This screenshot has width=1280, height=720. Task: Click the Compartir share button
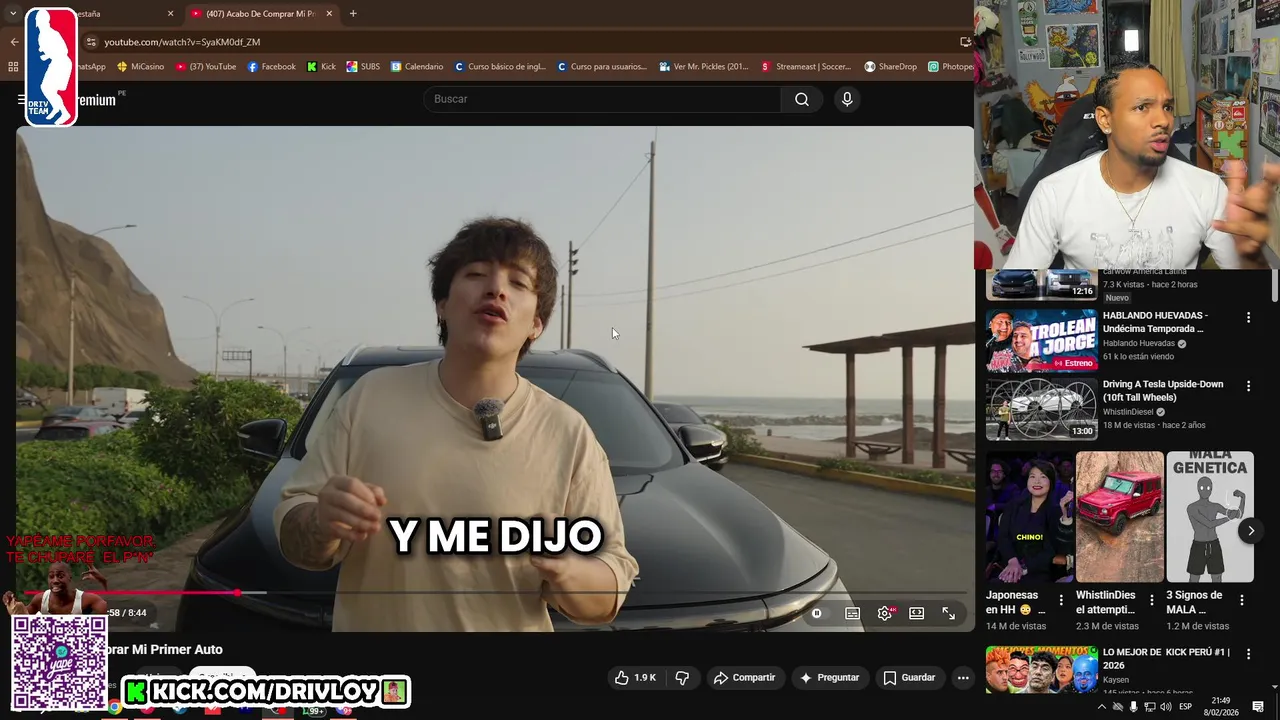point(744,678)
